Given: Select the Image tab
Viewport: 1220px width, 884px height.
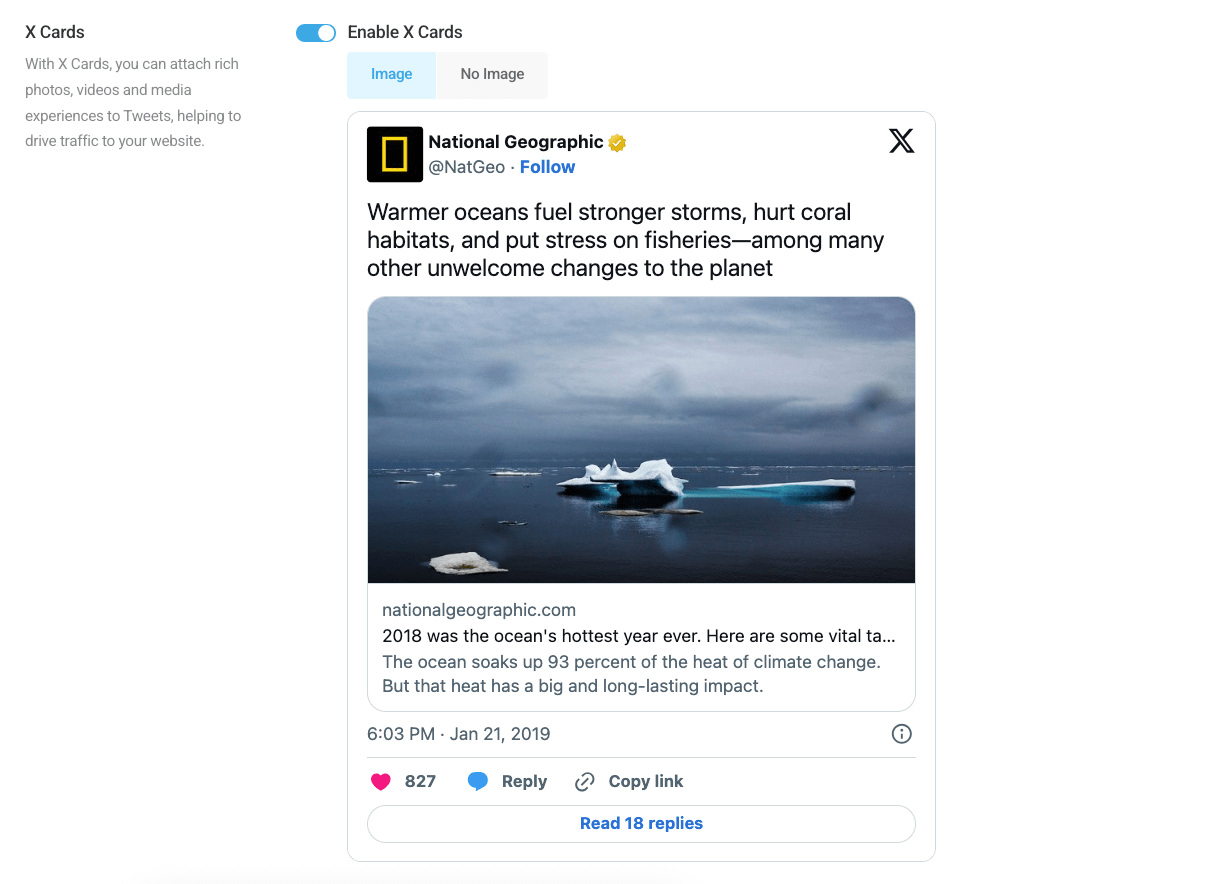Looking at the screenshot, I should (391, 75).
